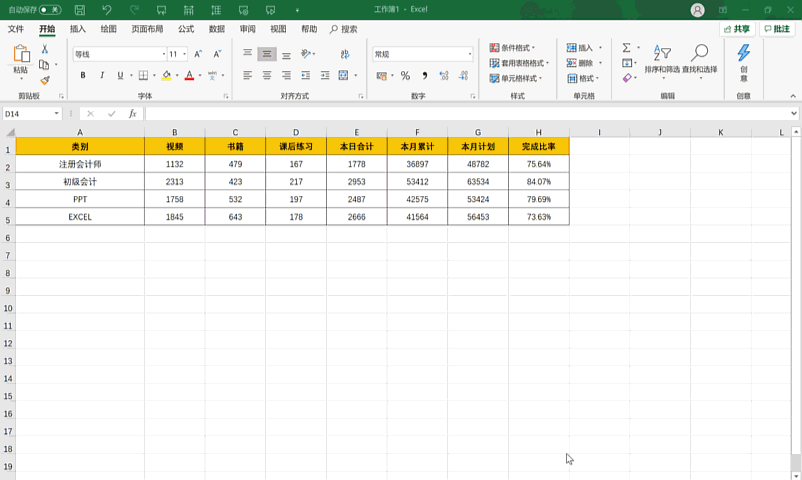Center text horizontally
This screenshot has height=480, width=802.
[267, 75]
